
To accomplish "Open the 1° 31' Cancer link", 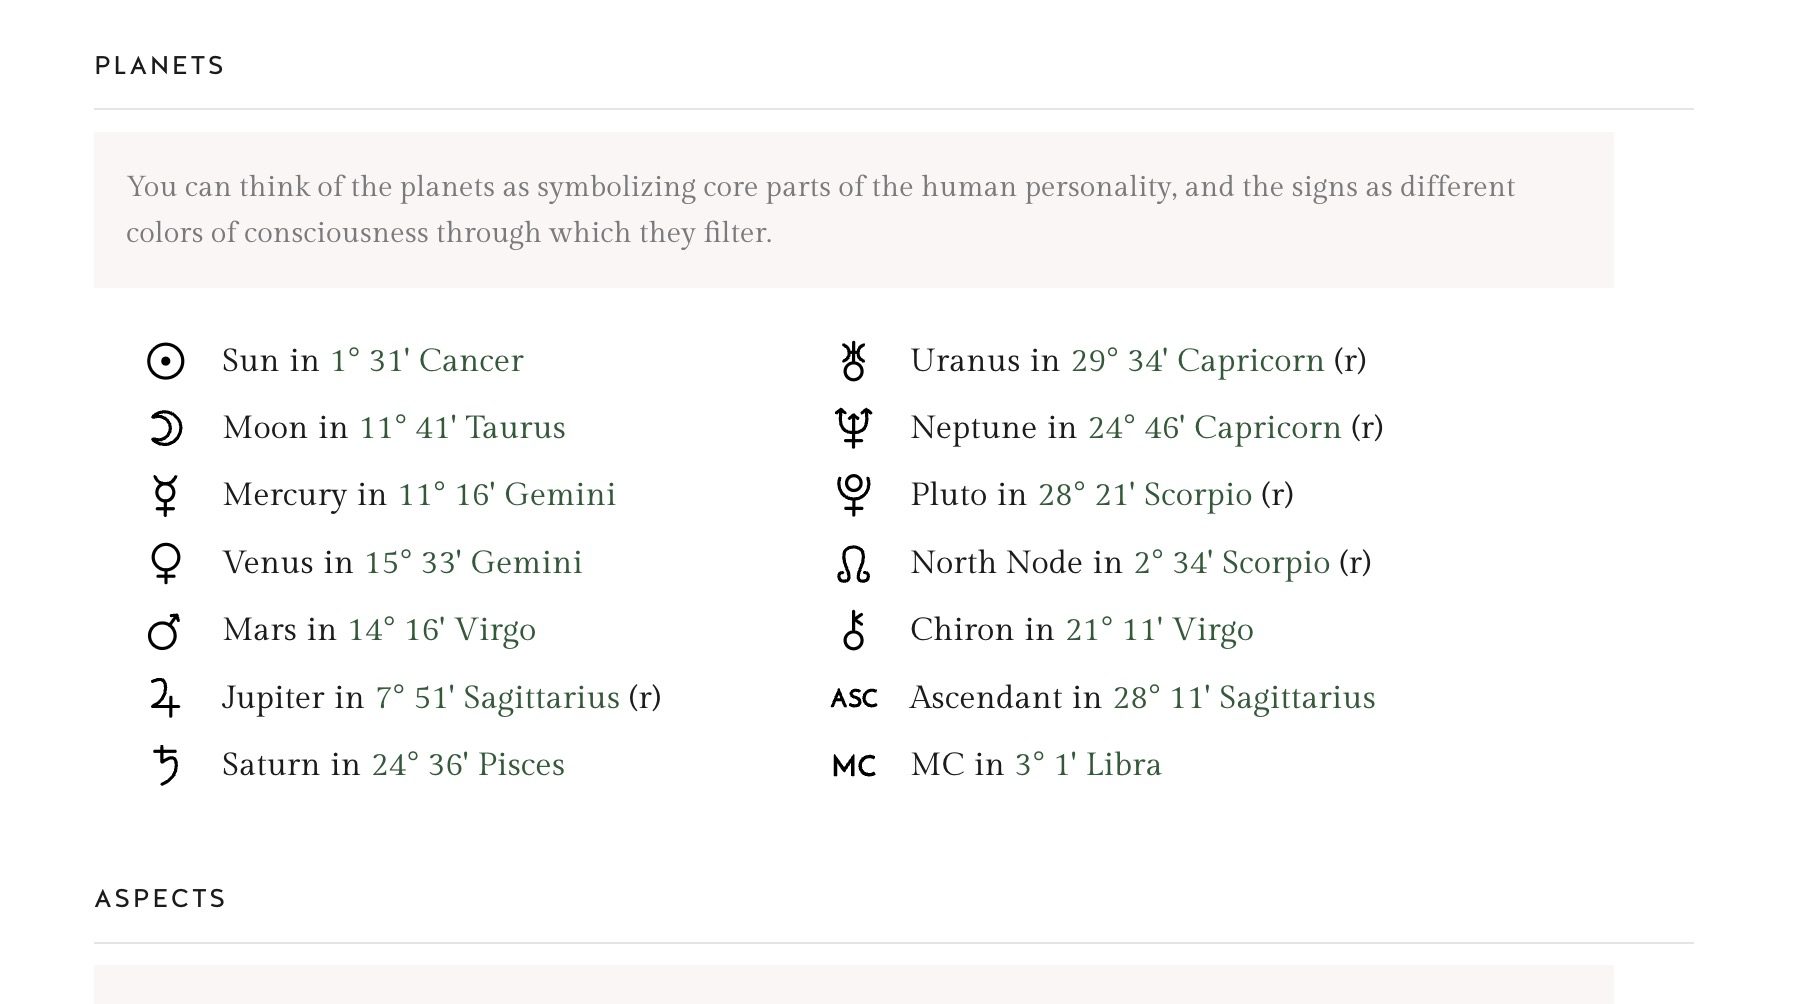I will [x=427, y=361].
